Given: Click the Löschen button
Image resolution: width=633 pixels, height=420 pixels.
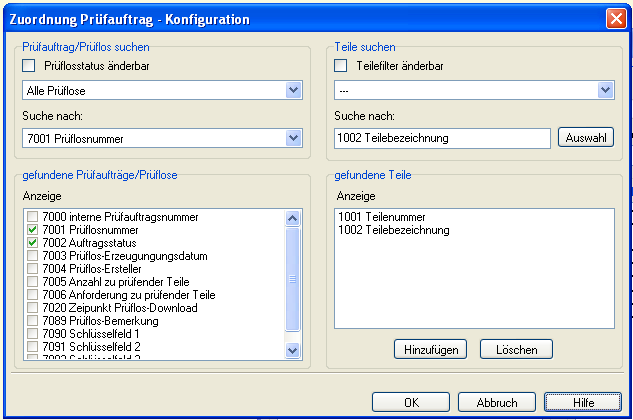Looking at the screenshot, I should 516,349.
